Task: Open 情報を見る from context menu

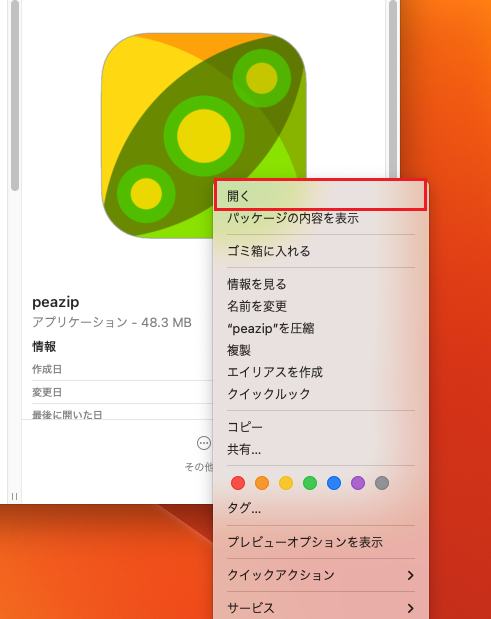Action: [320, 284]
